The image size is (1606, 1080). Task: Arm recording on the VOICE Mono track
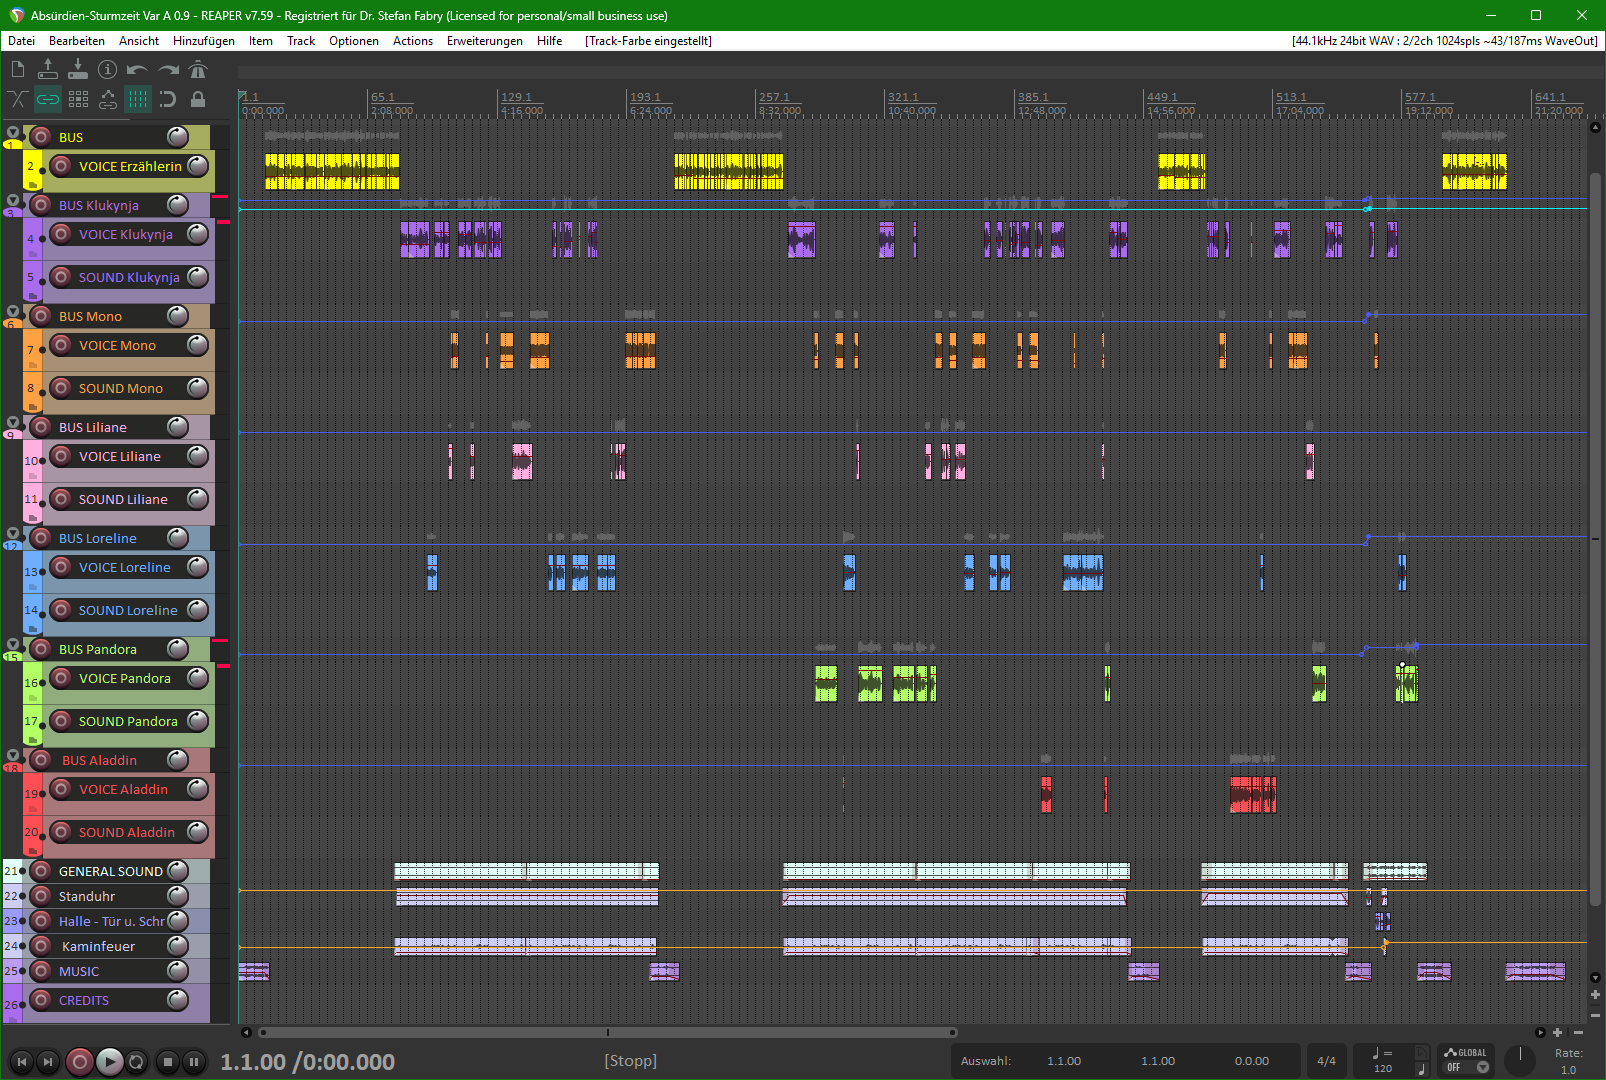(61, 345)
